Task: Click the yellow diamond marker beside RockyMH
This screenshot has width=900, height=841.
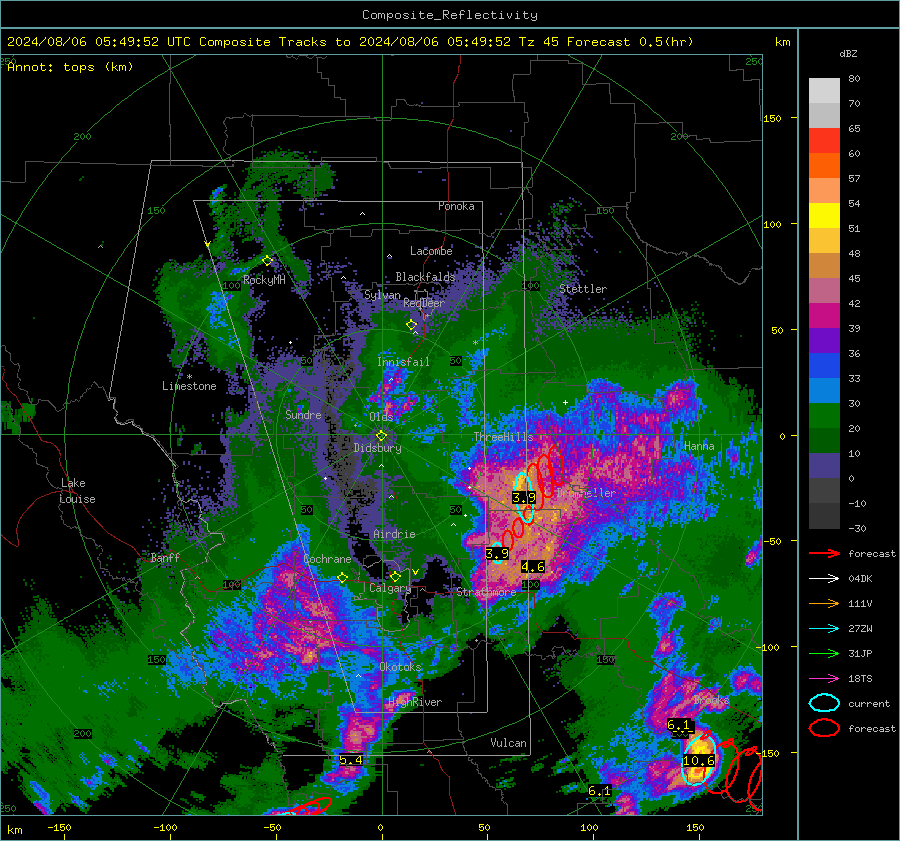Action: coord(267,261)
